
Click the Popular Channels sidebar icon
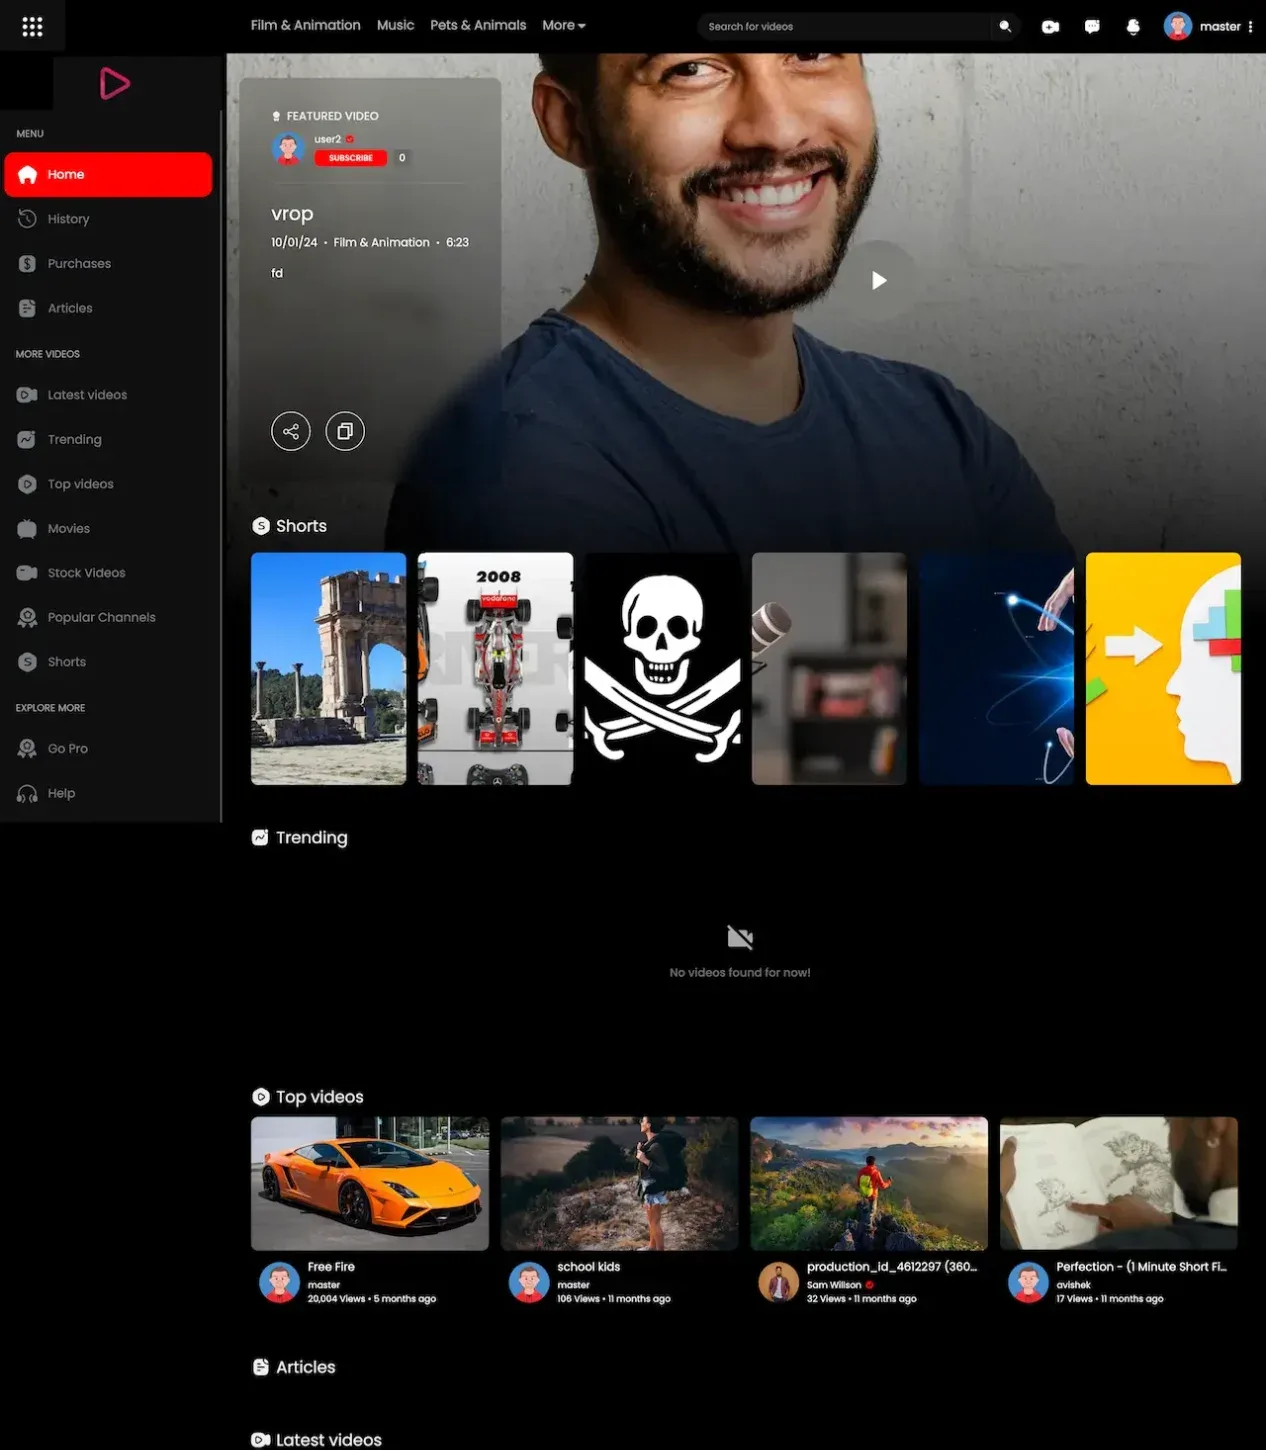tap(27, 618)
